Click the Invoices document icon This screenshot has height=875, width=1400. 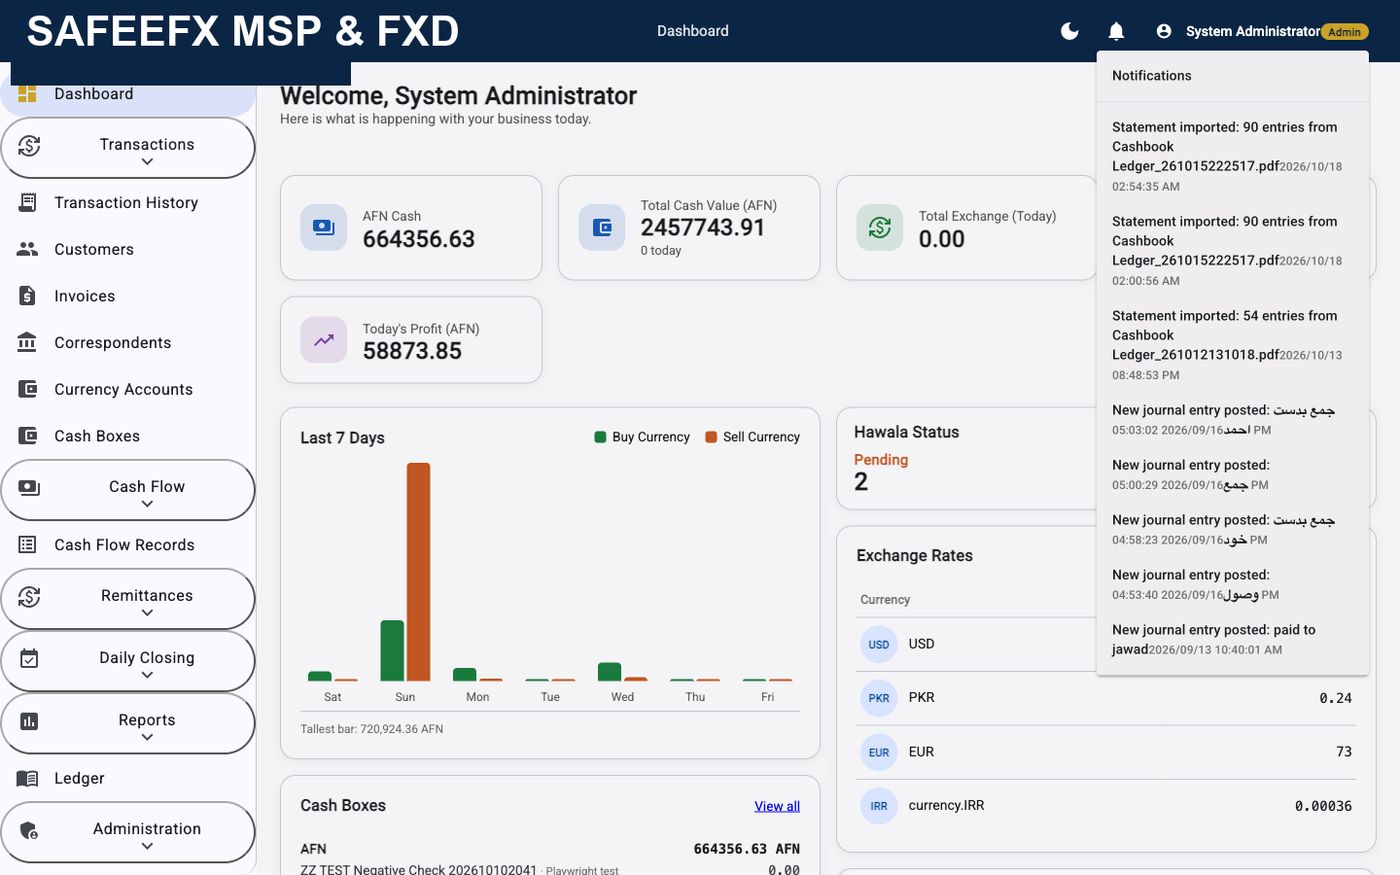tap(28, 296)
